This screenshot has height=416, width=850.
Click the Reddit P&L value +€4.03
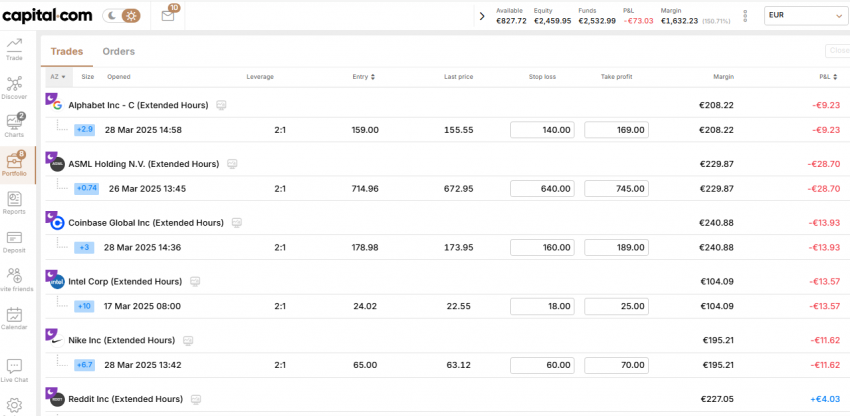coord(825,399)
